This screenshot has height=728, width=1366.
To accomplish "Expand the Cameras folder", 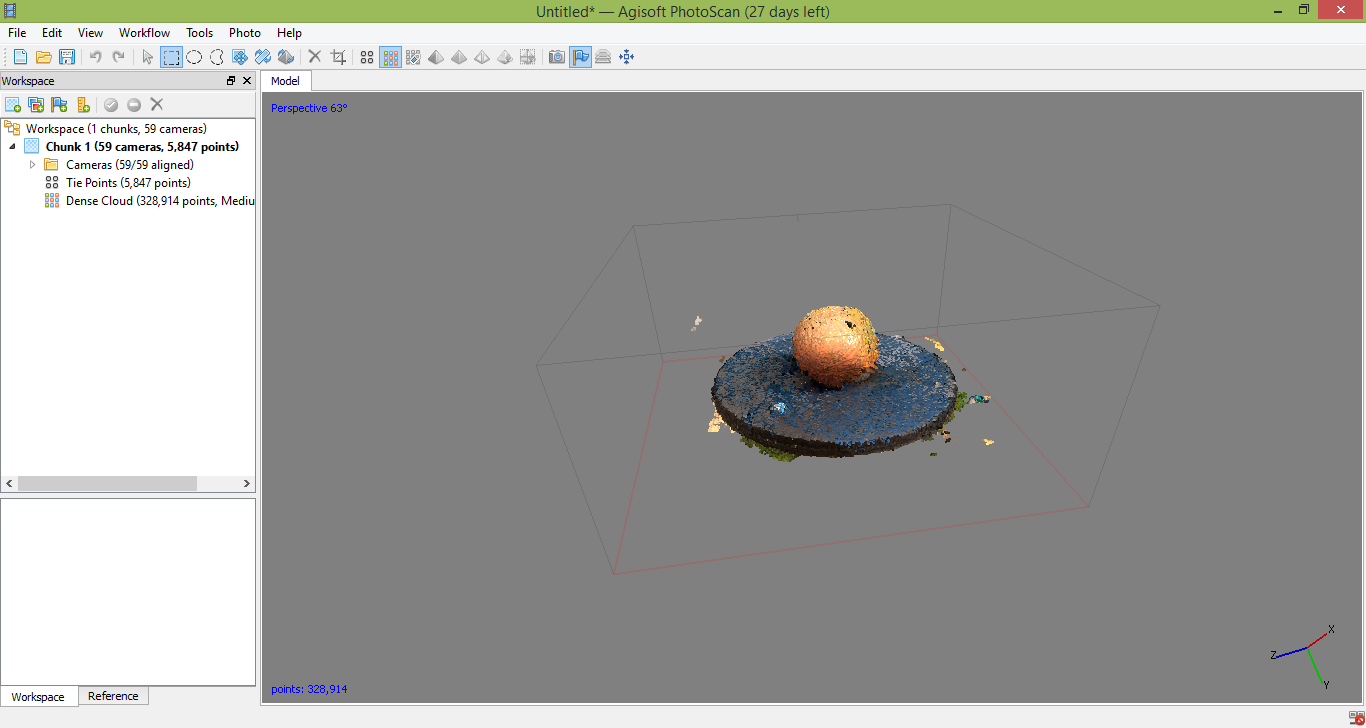I will tap(32, 164).
